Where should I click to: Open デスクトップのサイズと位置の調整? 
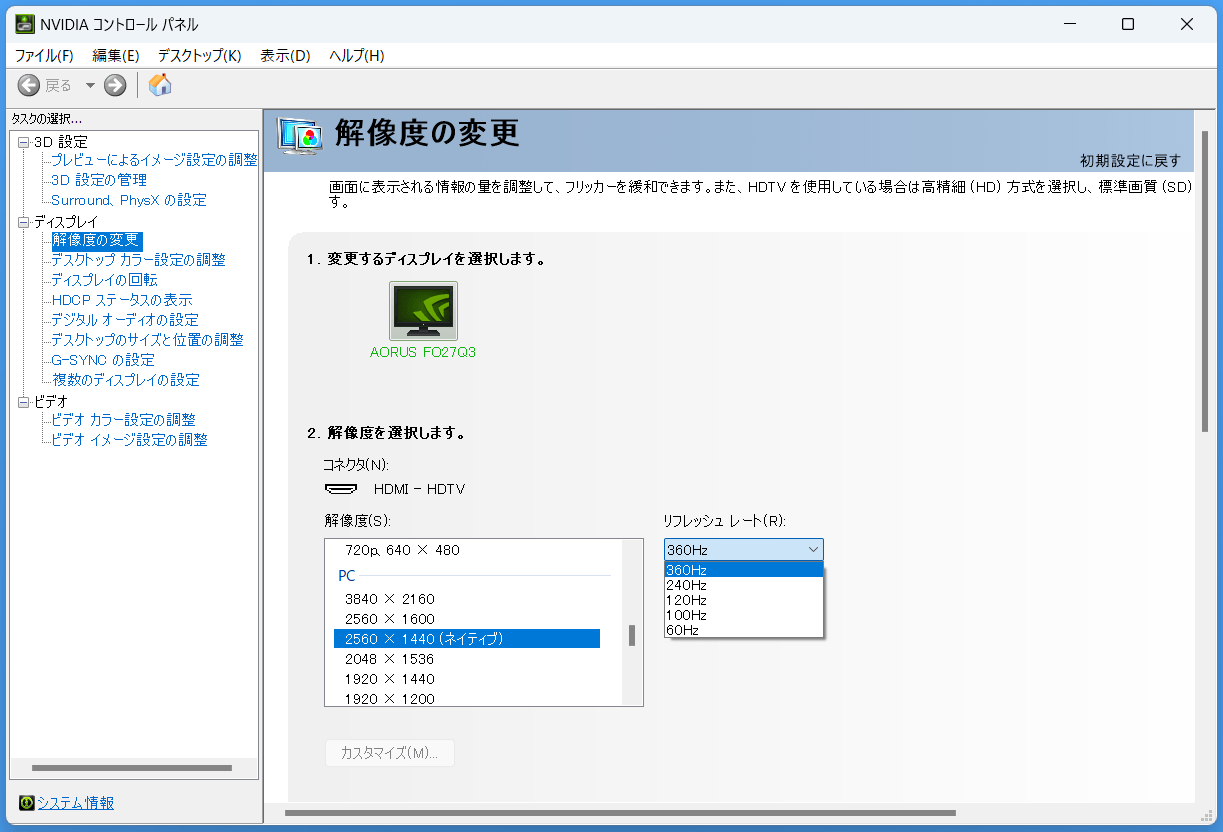click(x=147, y=340)
